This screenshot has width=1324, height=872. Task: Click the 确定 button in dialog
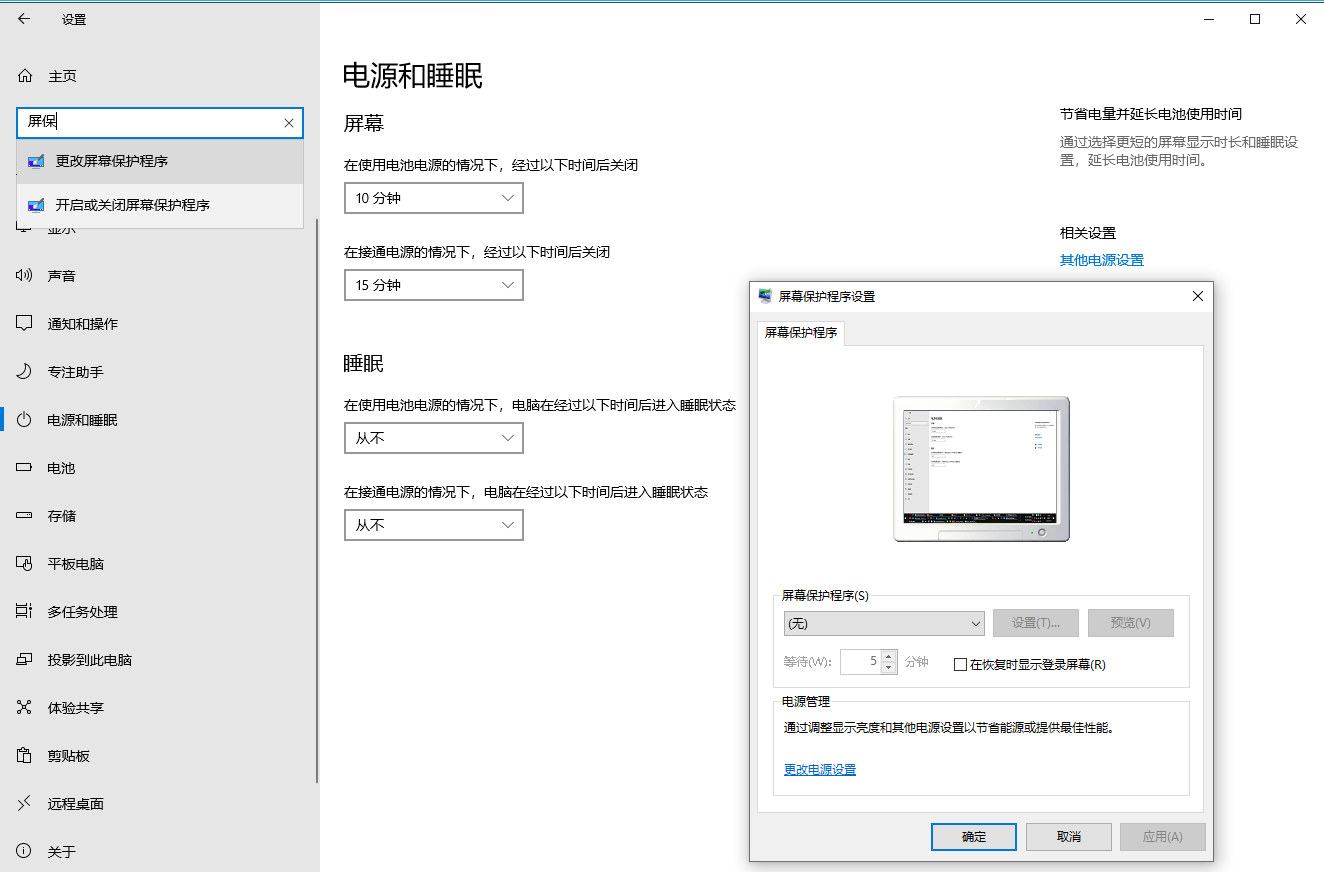tap(973, 837)
